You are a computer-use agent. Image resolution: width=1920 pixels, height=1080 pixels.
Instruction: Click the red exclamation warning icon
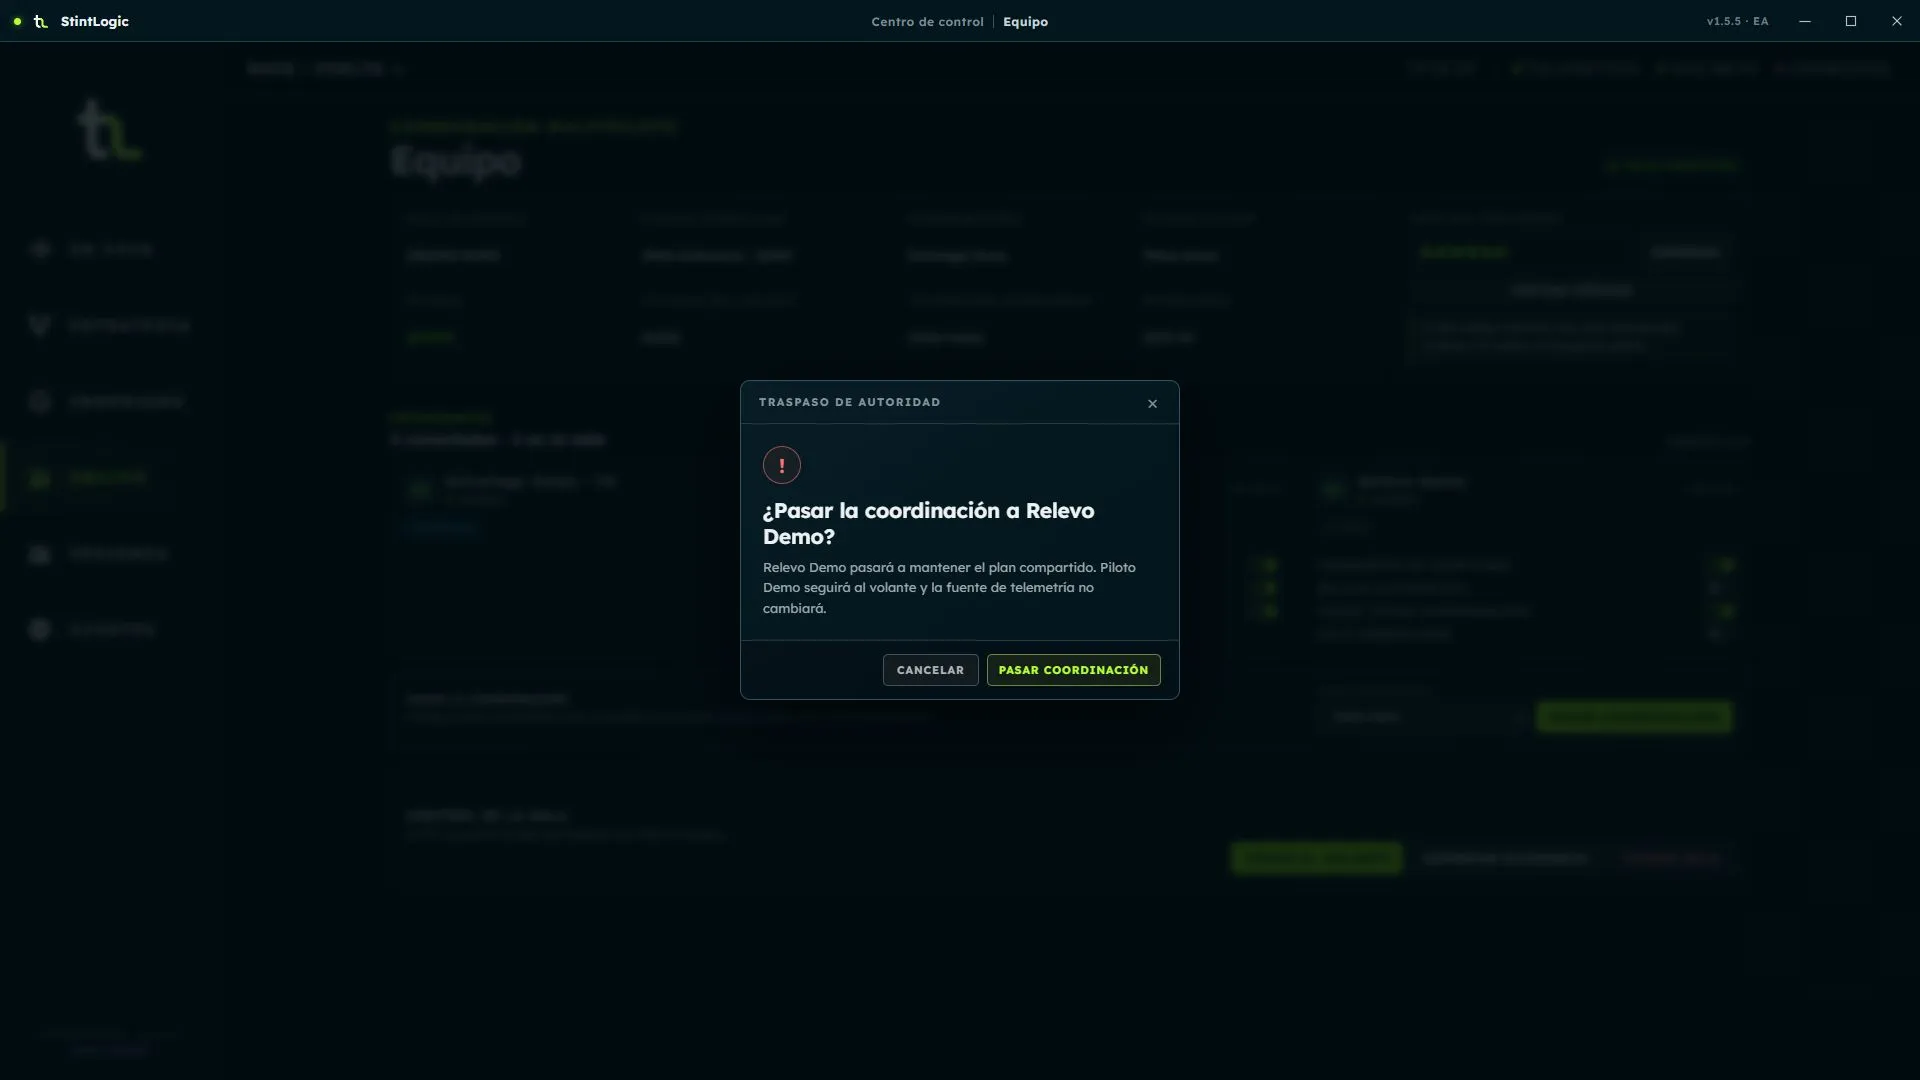782,465
